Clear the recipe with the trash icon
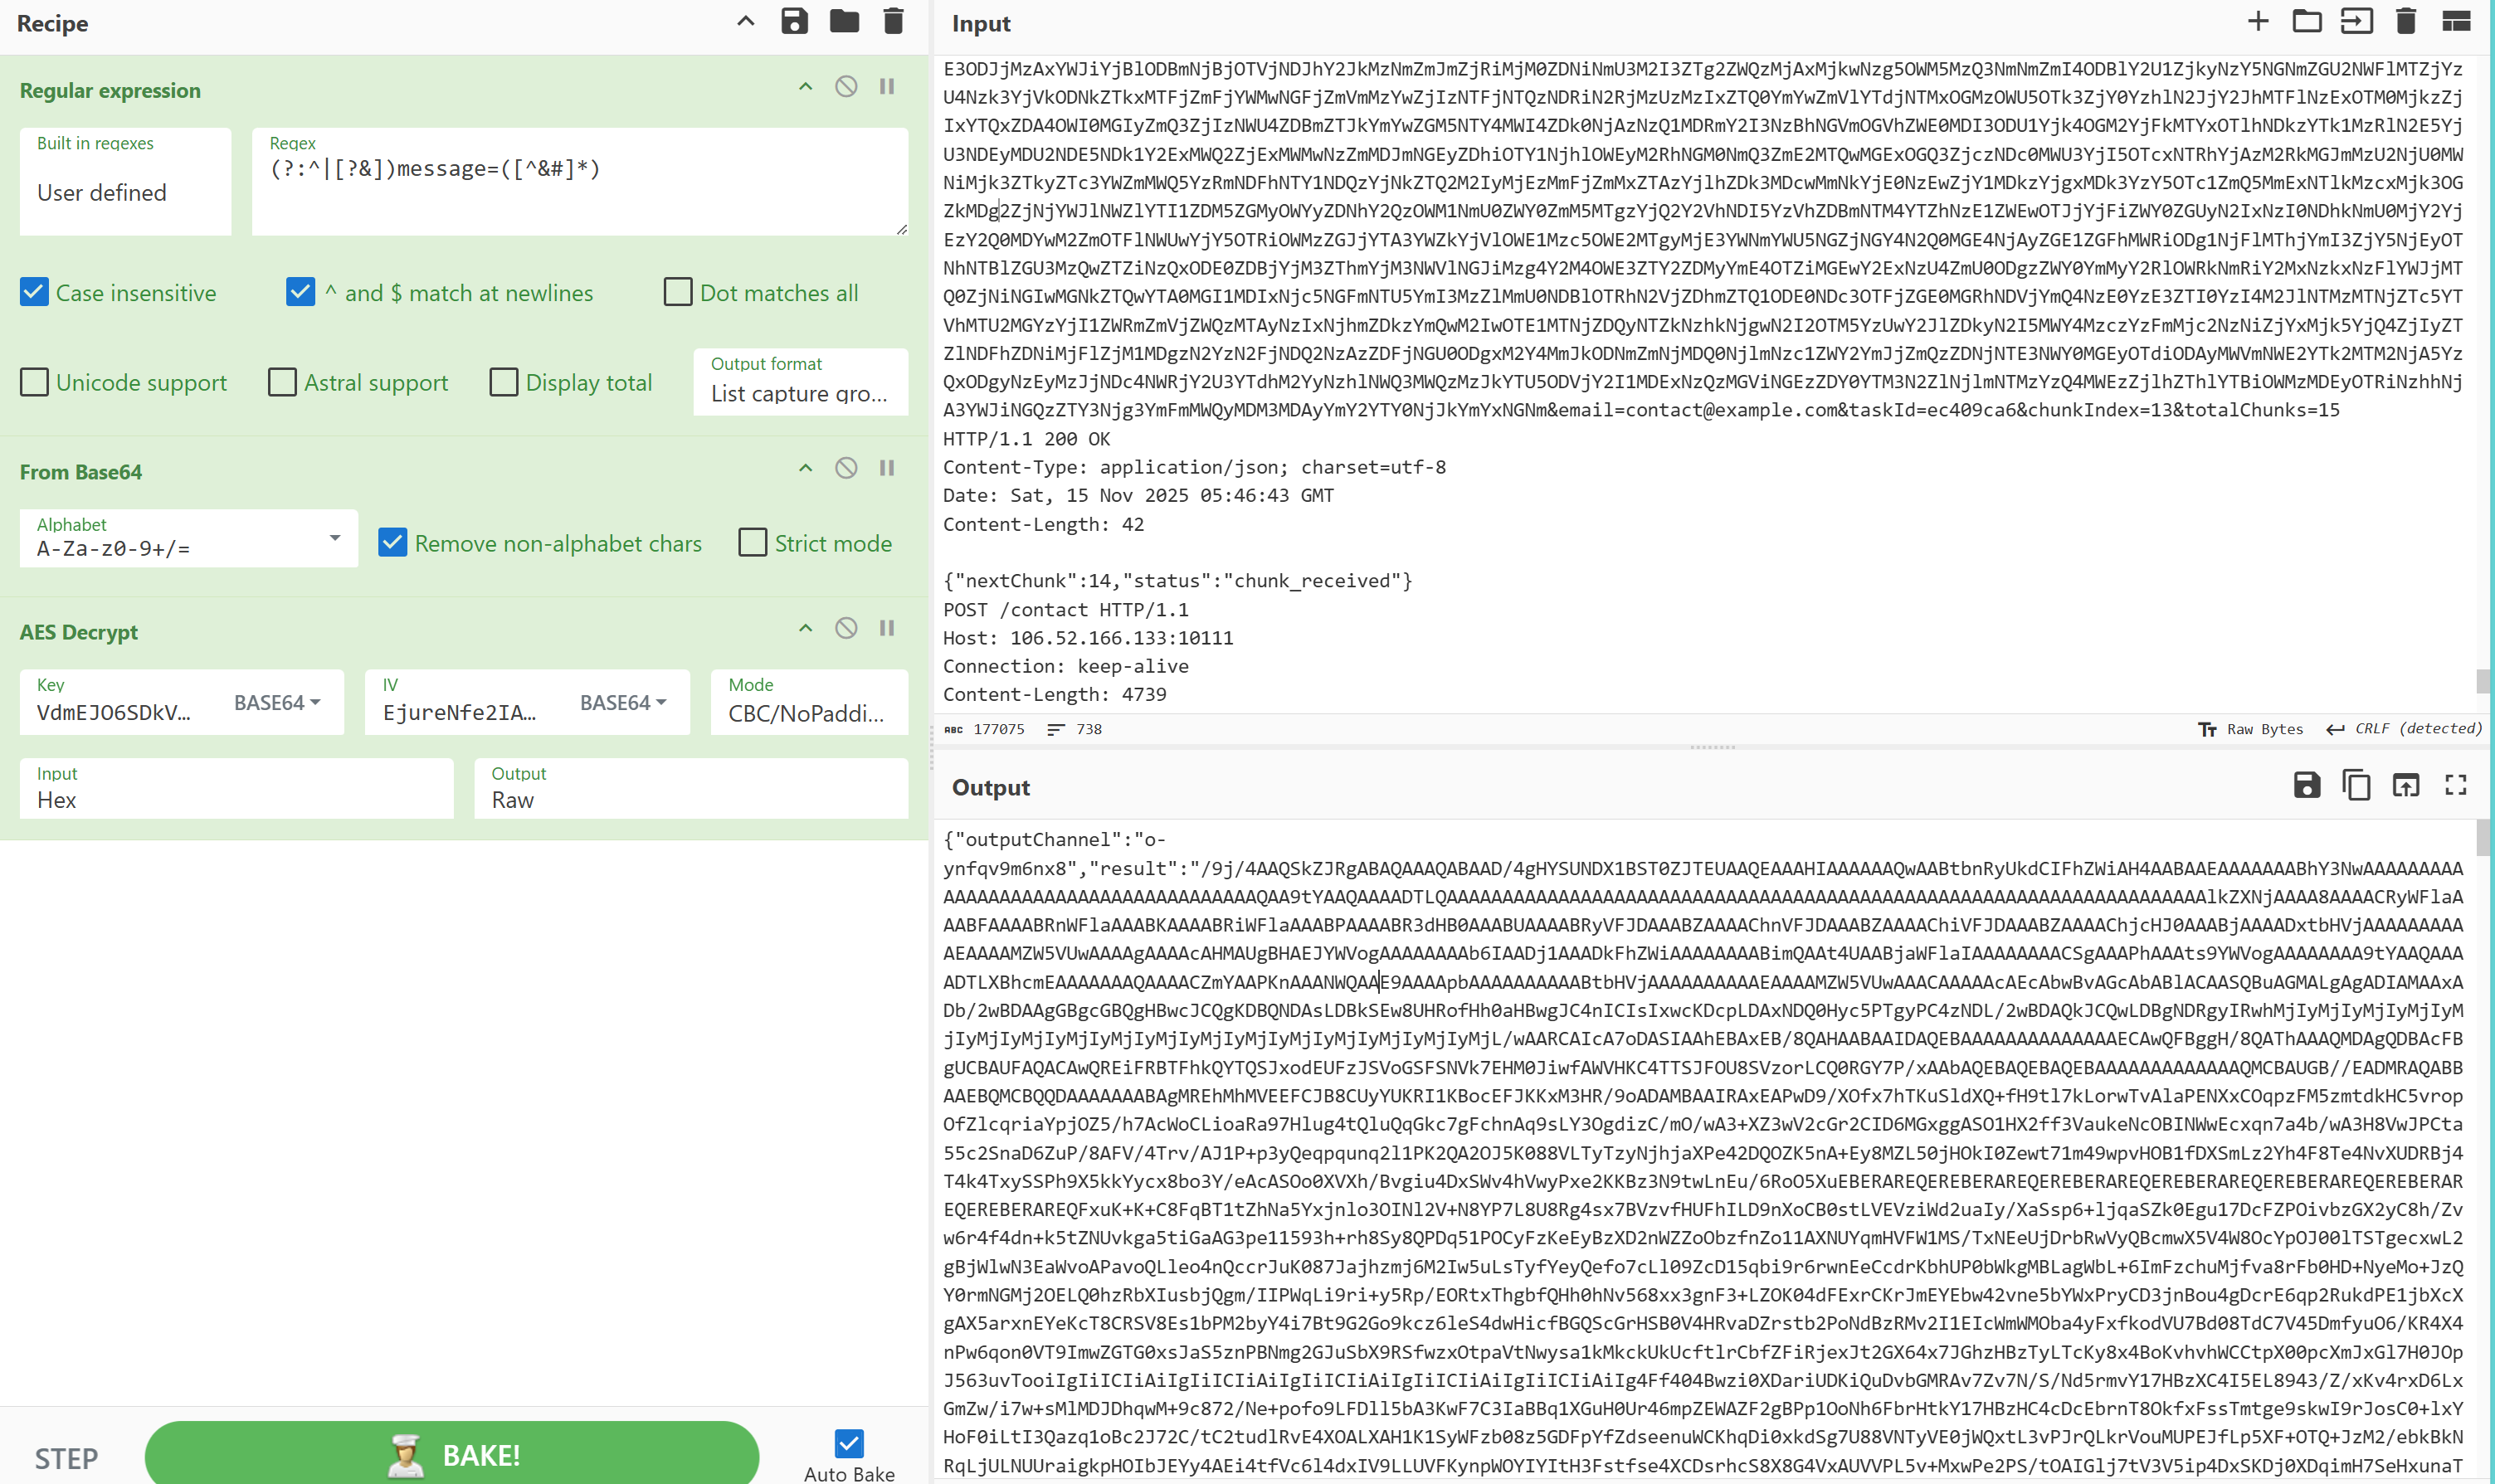This screenshot has width=2495, height=1484. point(893,21)
